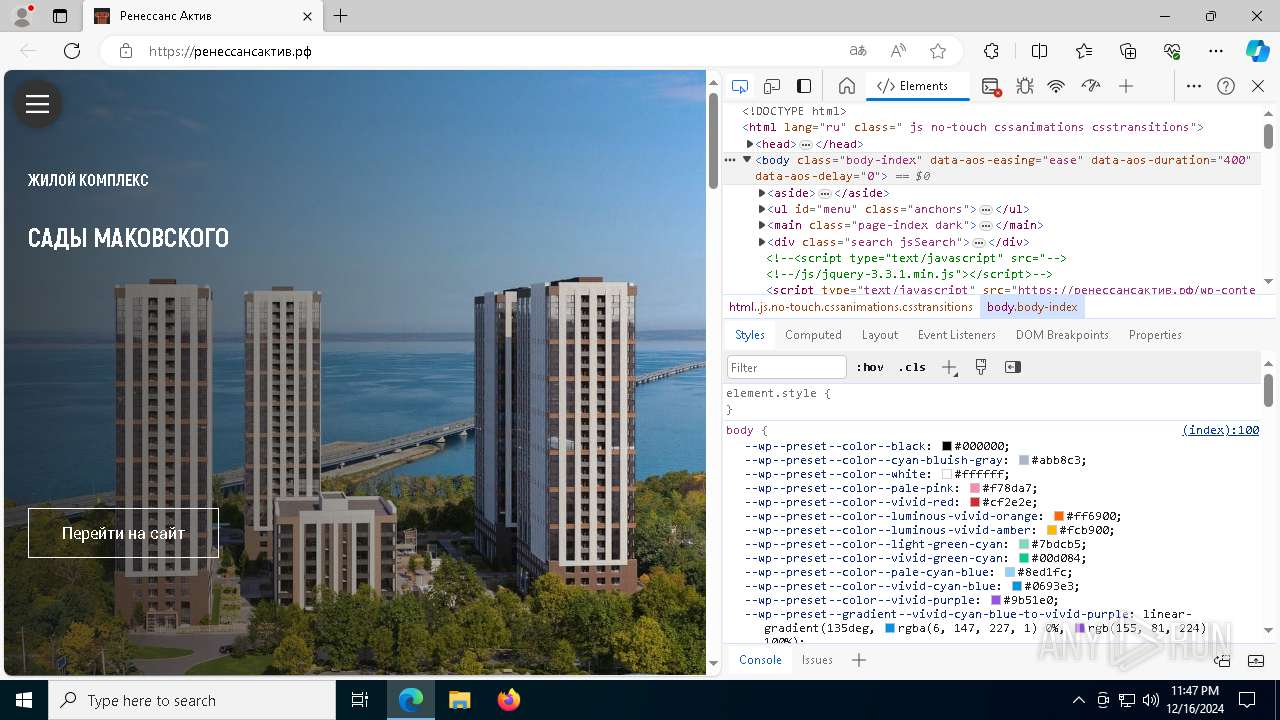Open Edge Settings and more menu
The width and height of the screenshot is (1280, 720).
pyautogui.click(x=1216, y=51)
